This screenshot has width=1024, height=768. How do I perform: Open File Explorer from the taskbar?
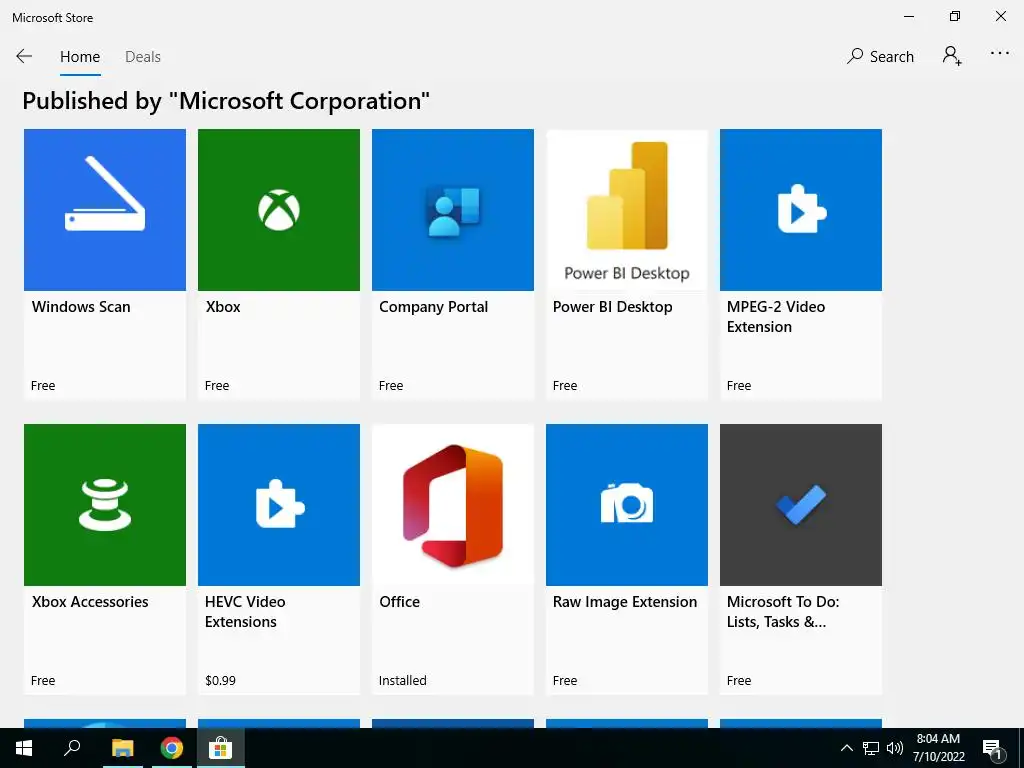pos(122,748)
